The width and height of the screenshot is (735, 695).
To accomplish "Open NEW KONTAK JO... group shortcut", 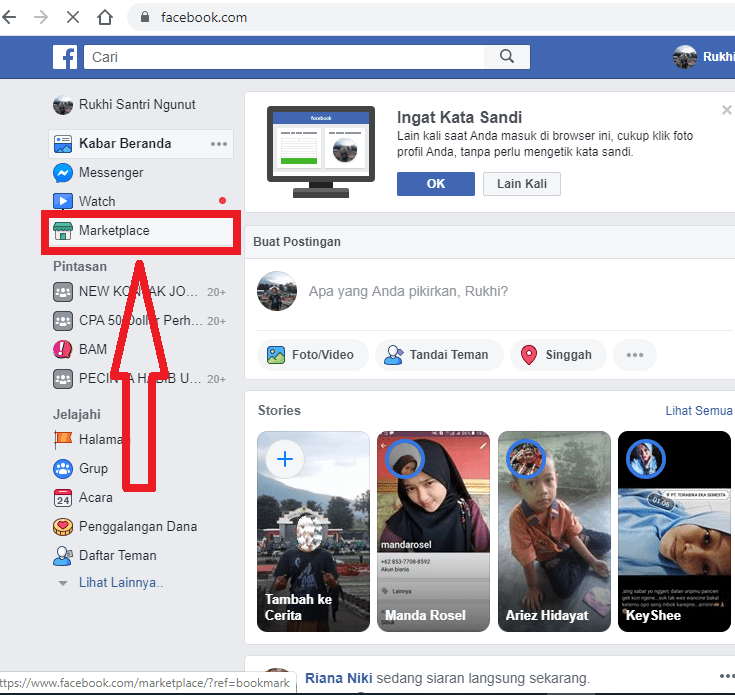I will (x=139, y=291).
